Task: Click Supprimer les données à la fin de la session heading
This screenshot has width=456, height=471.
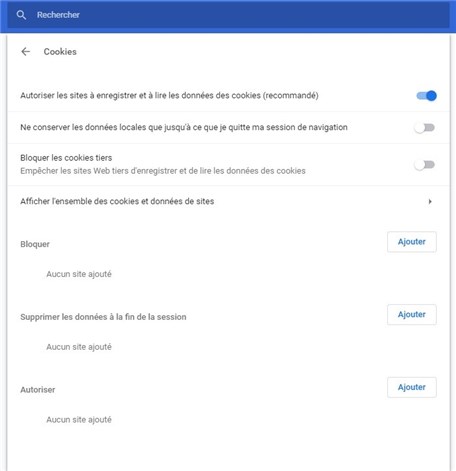Action: 103,317
